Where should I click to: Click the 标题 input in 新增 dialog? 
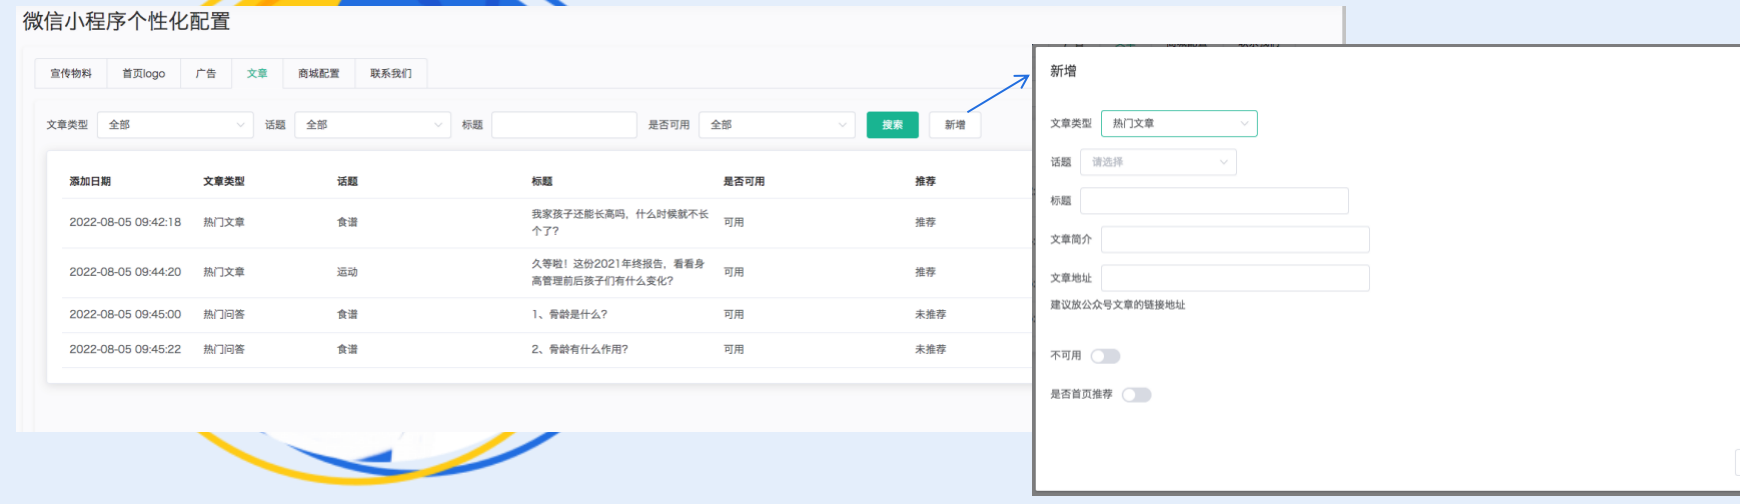[1214, 201]
